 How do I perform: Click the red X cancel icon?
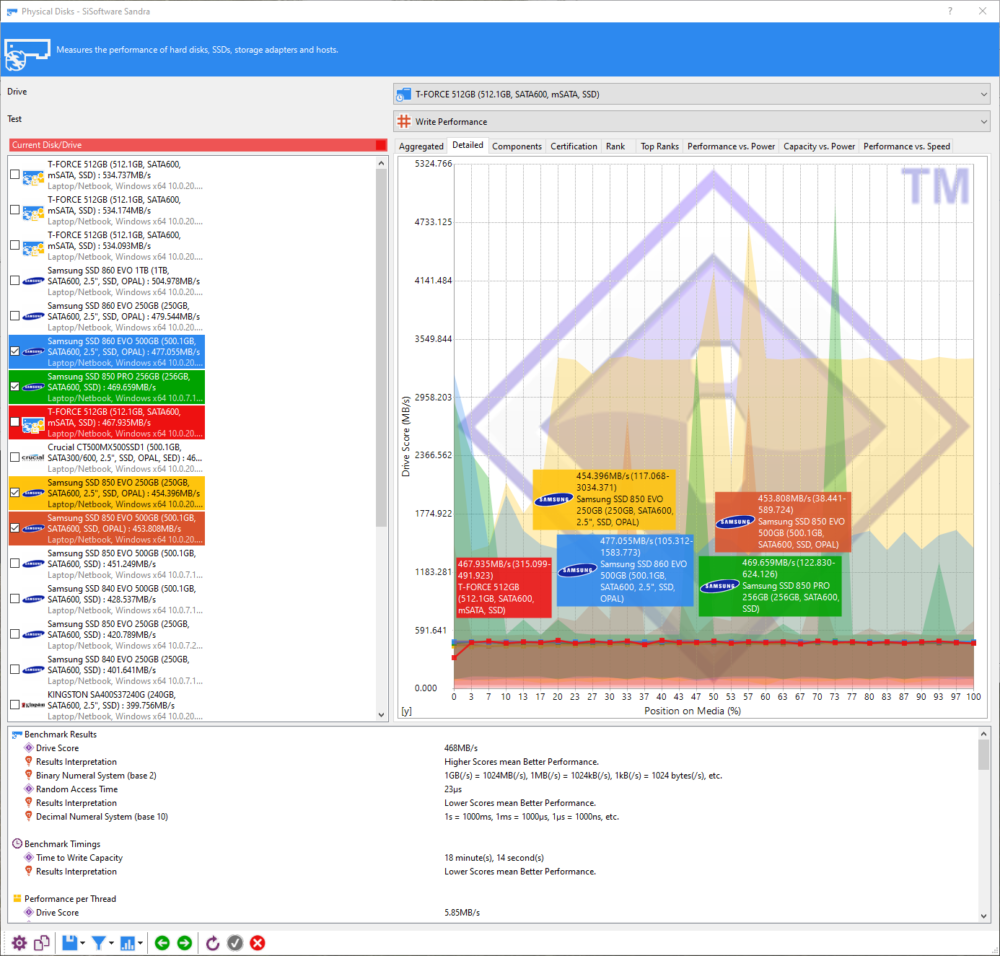tap(258, 943)
